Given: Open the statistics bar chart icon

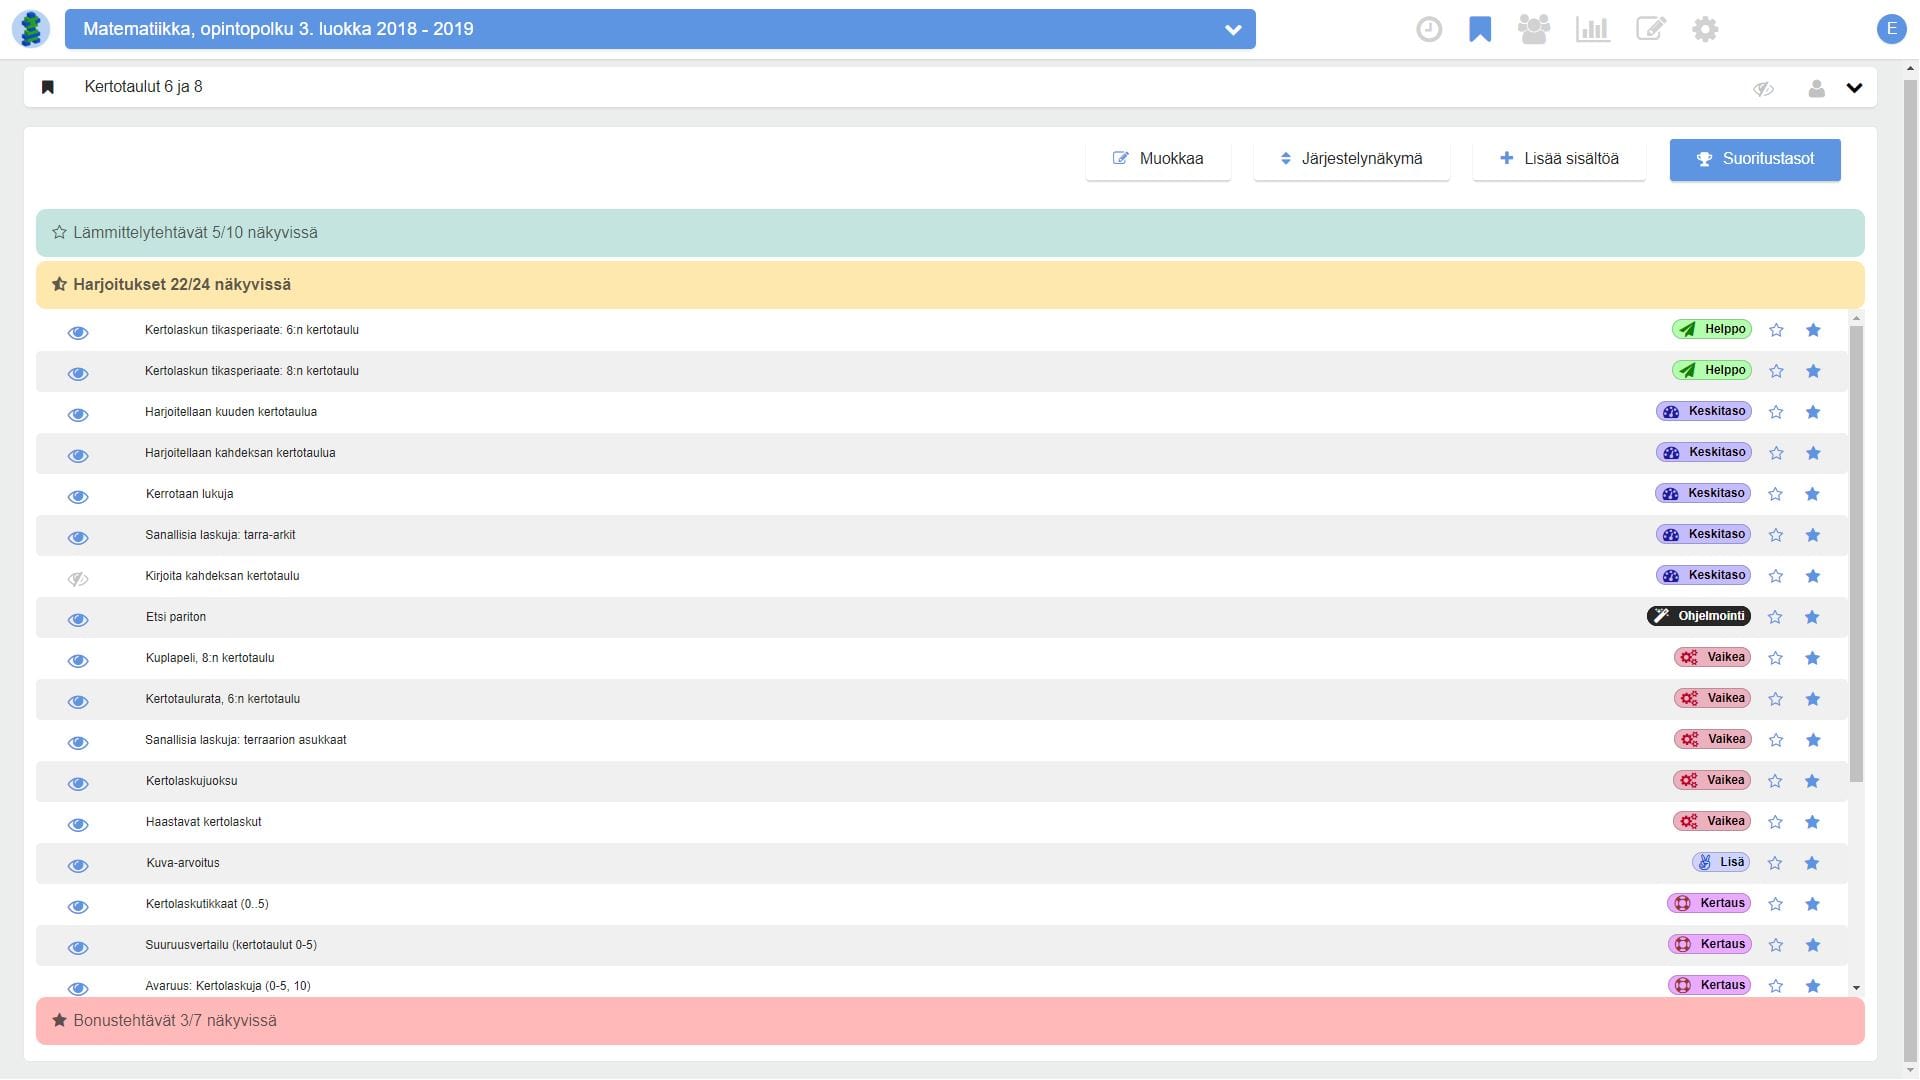Looking at the screenshot, I should pyautogui.click(x=1592, y=29).
